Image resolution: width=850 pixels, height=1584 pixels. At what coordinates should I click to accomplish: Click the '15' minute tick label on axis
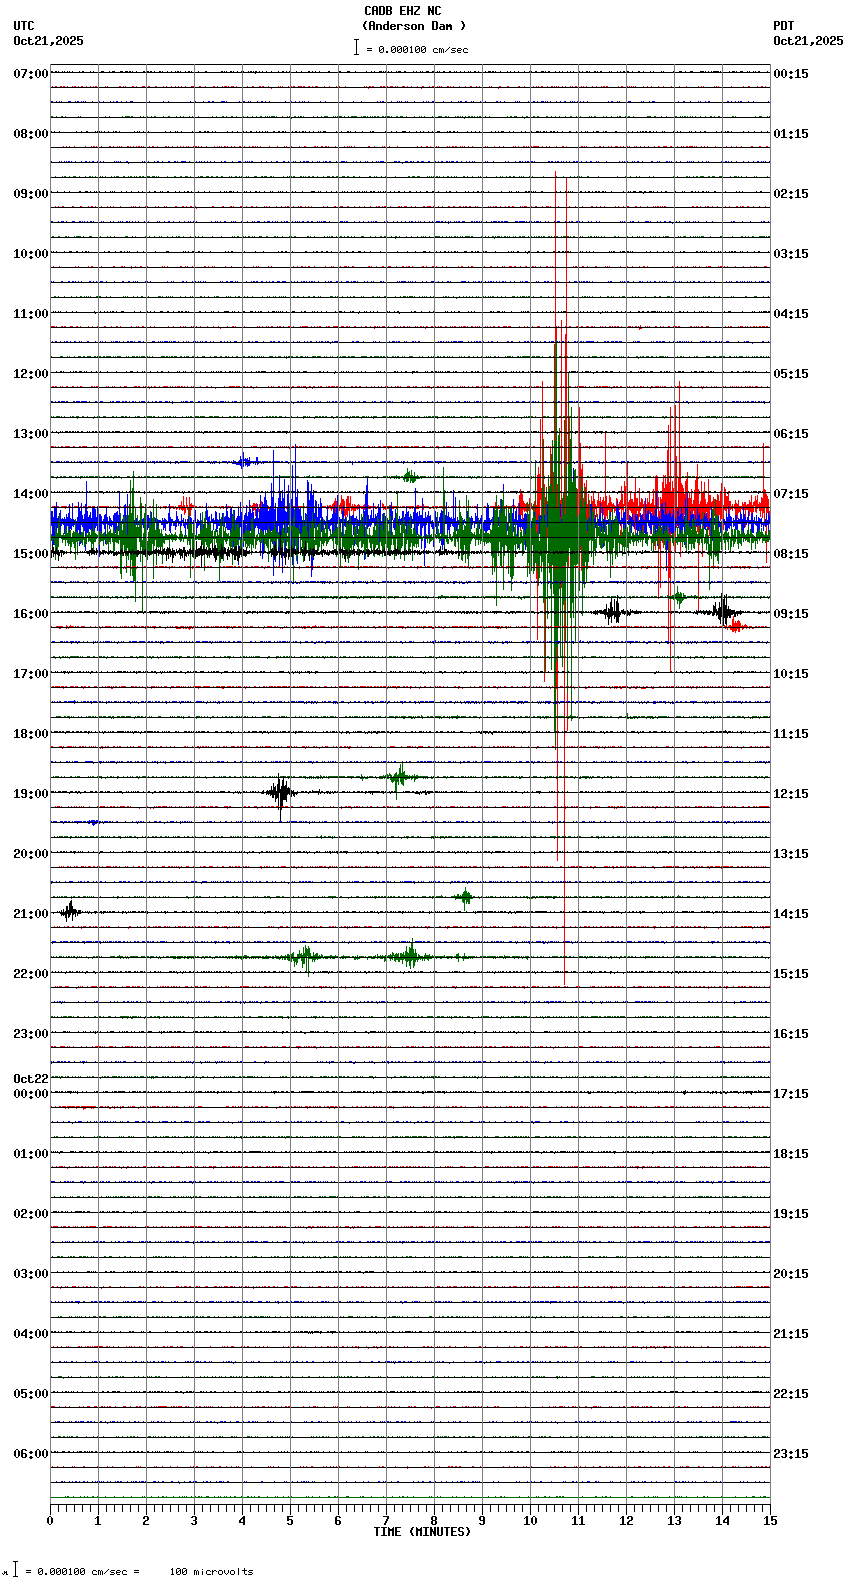pos(770,1521)
